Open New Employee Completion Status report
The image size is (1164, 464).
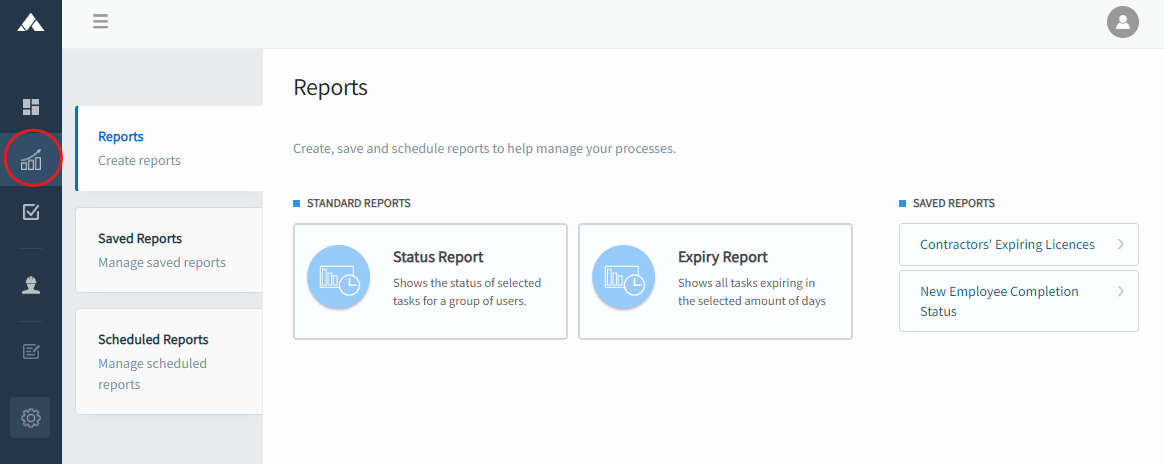click(x=1018, y=301)
